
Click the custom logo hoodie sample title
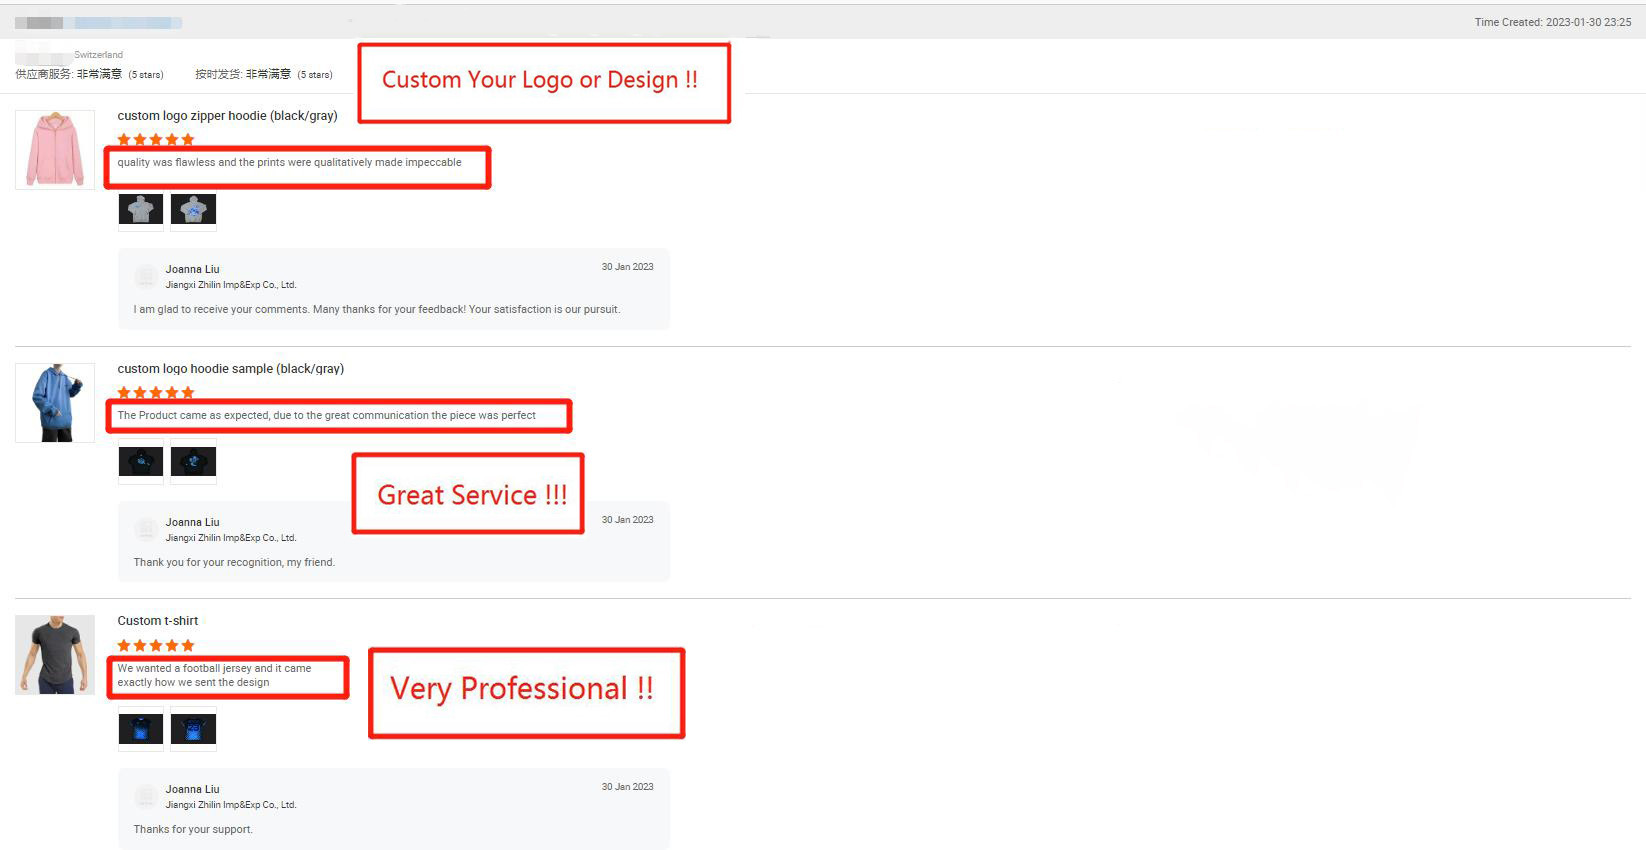(230, 369)
